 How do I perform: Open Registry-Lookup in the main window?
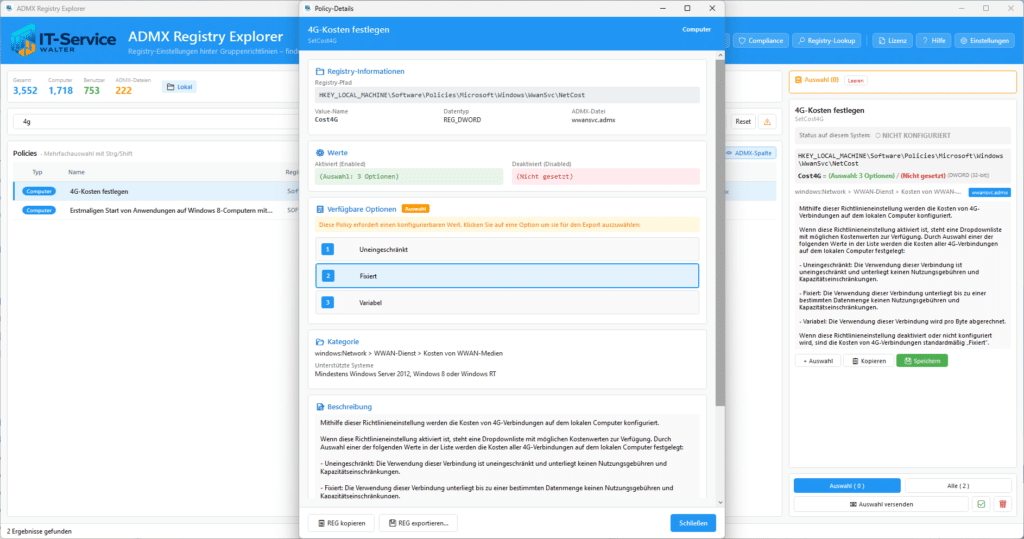(827, 41)
